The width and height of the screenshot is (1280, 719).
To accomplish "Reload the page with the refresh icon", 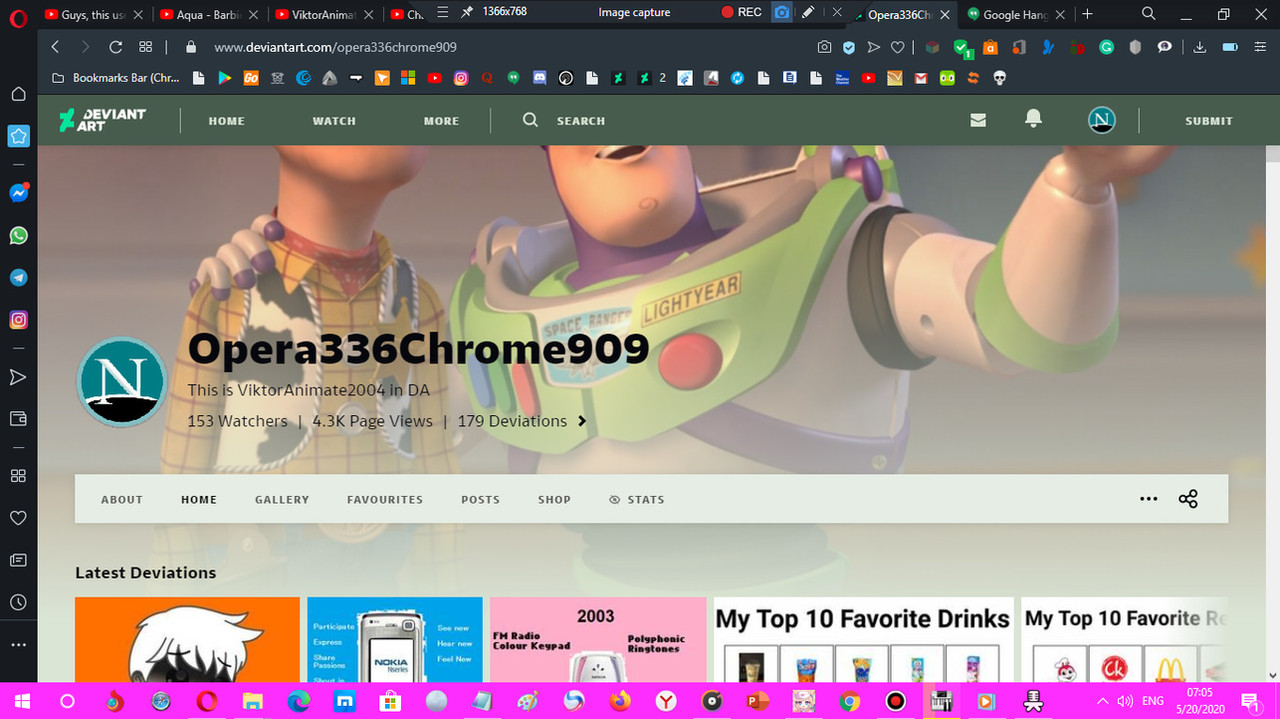I will click(x=115, y=47).
